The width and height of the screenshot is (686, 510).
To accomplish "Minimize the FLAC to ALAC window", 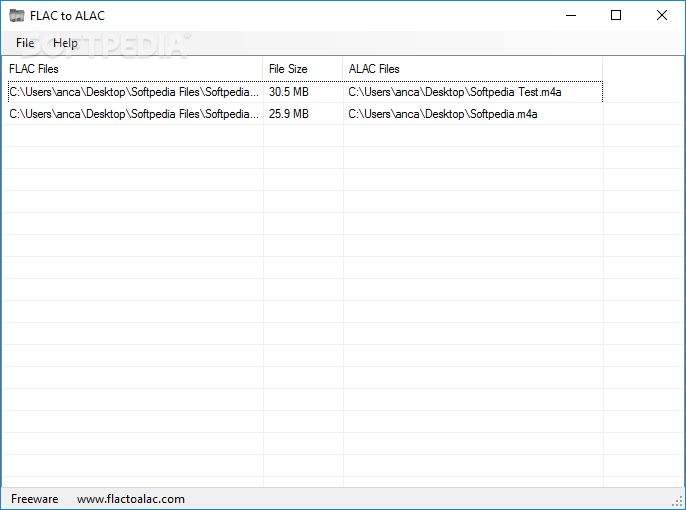I will [x=570, y=15].
